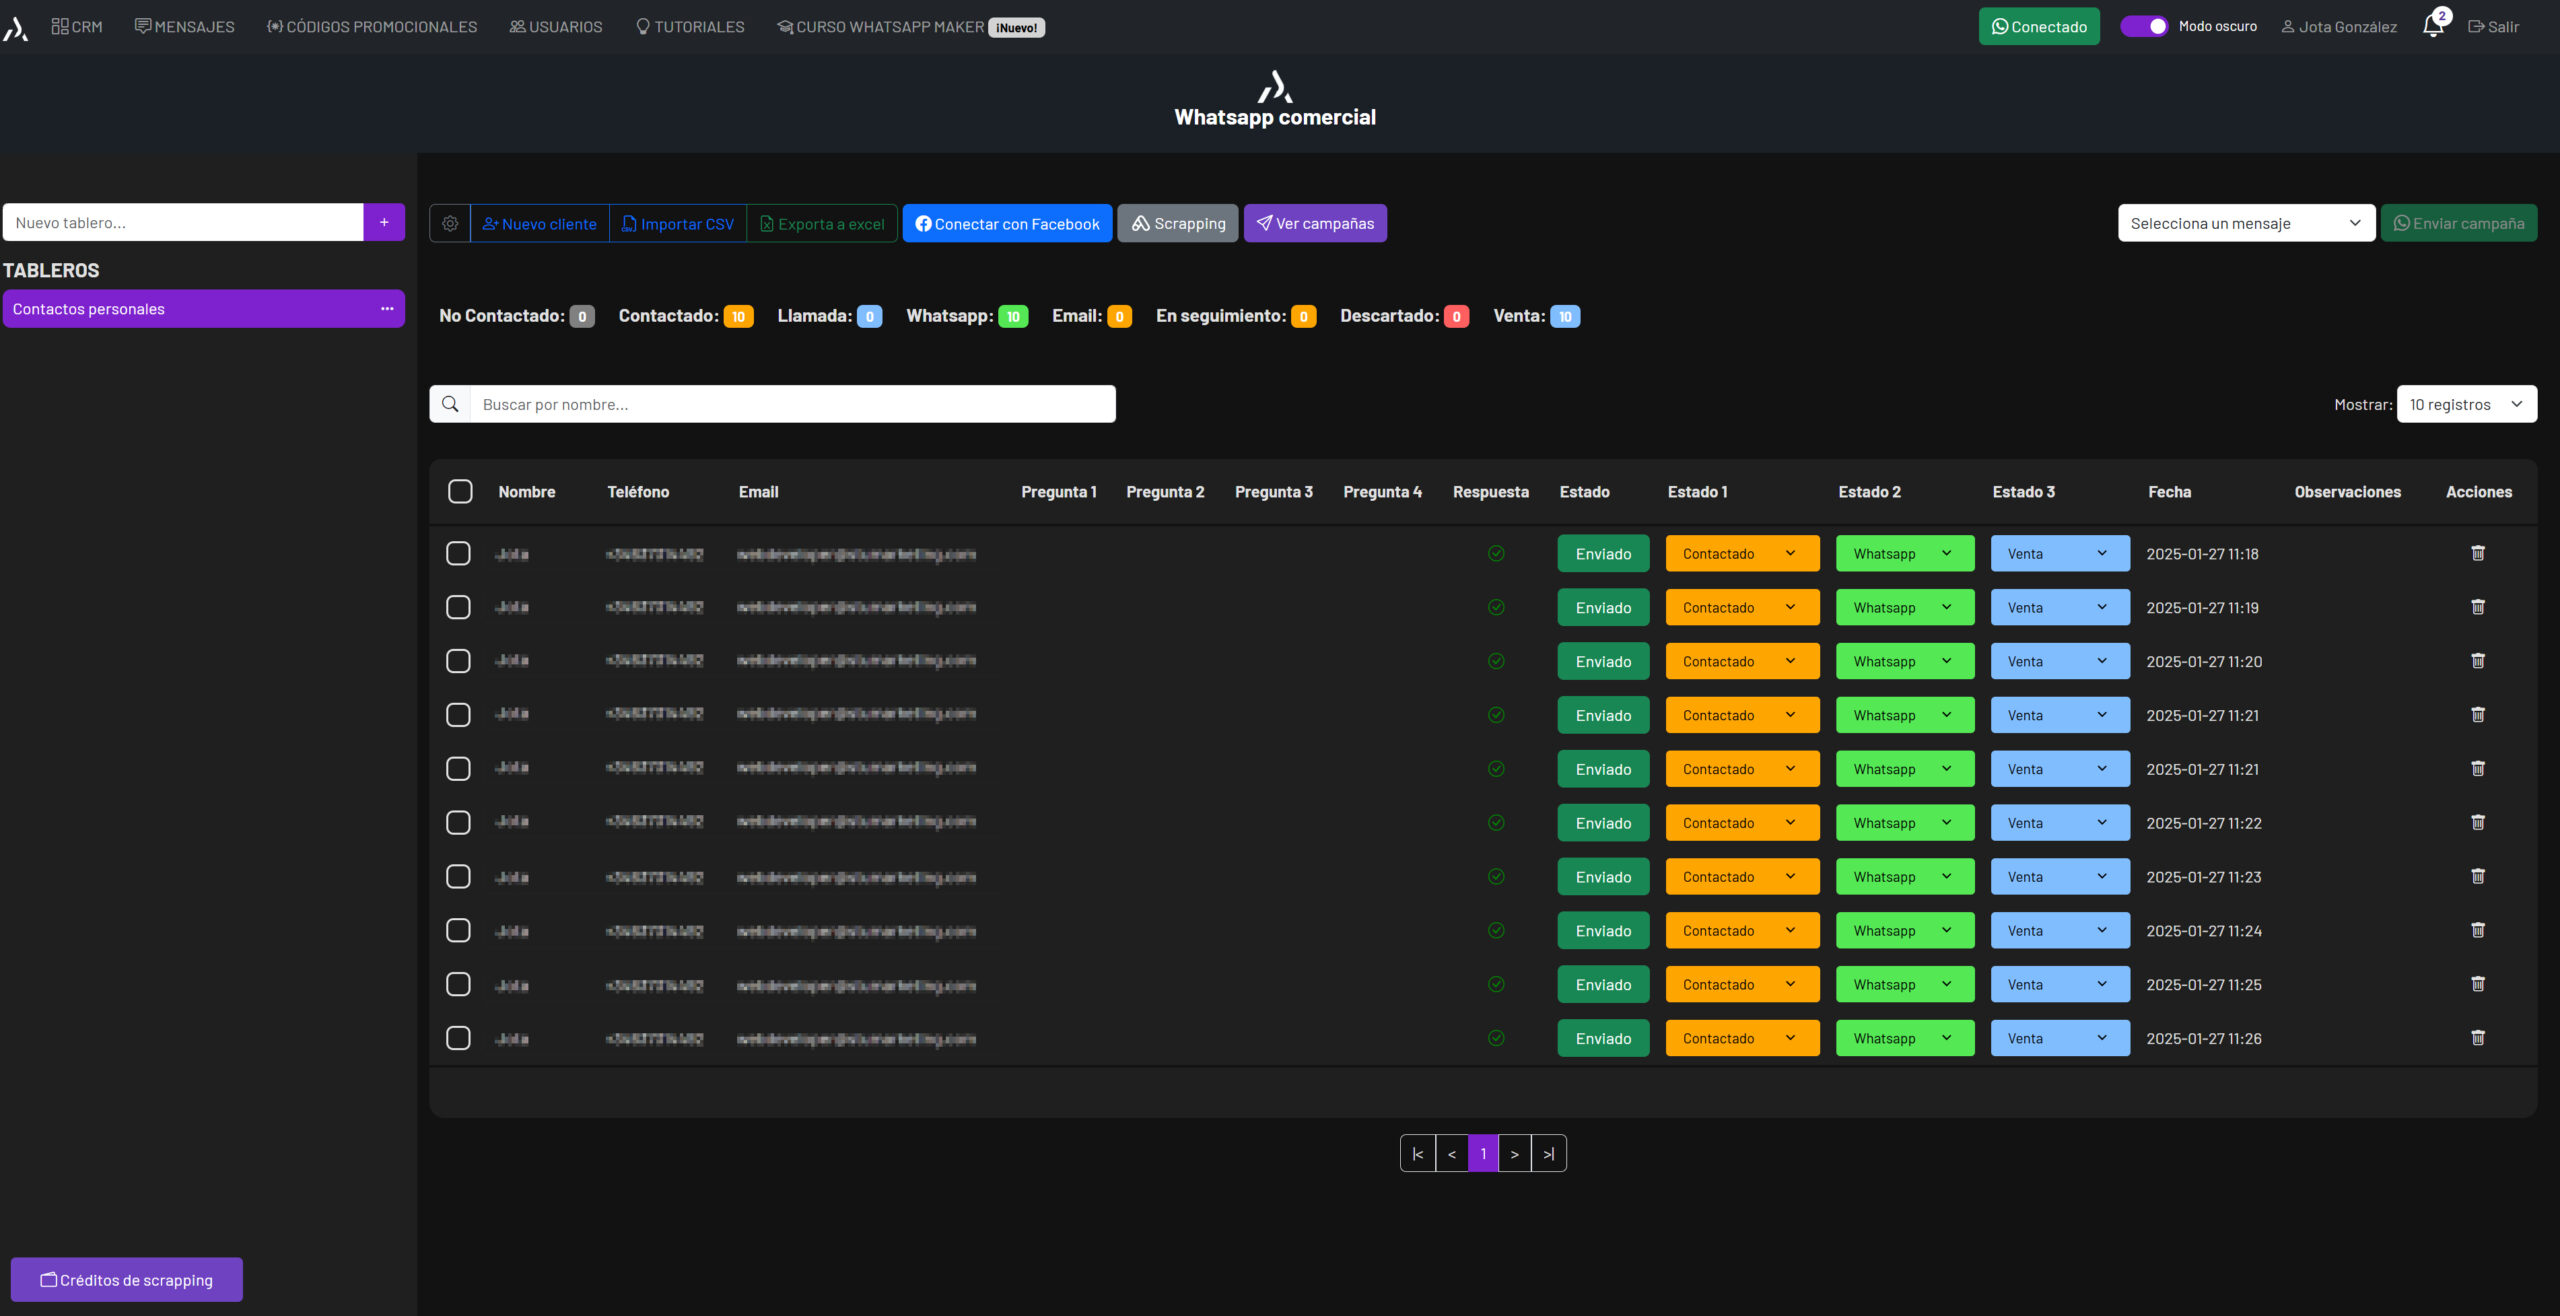Image resolution: width=2560 pixels, height=1316 pixels.
Task: Click the Créditos de scrapping button
Action: point(127,1280)
